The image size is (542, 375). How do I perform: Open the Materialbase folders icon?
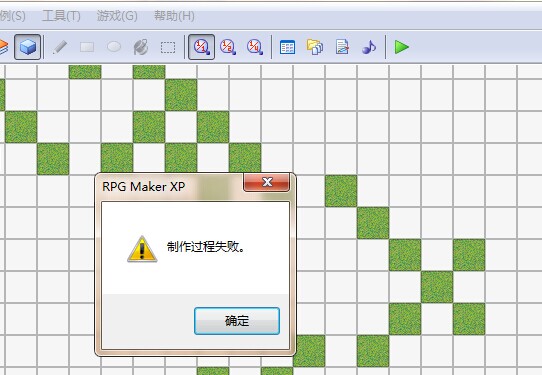[315, 47]
